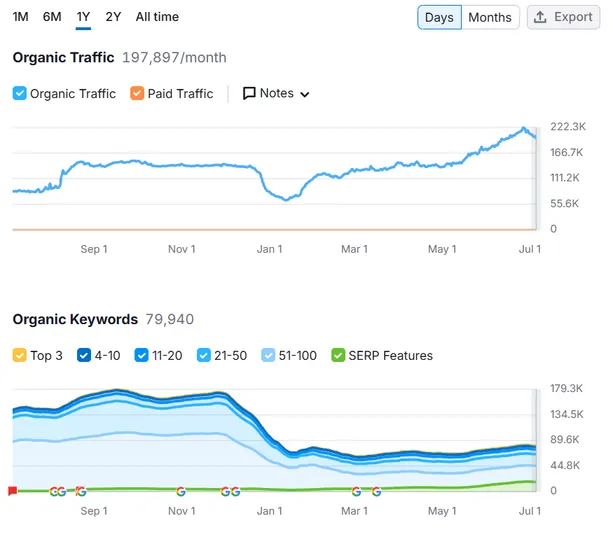The width and height of the screenshot is (613, 544).
Task: Open the Notes dropdown
Action: point(276,93)
